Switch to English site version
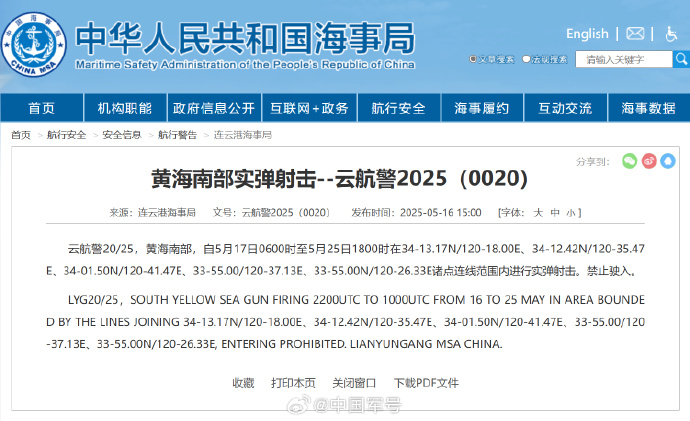690x421 pixels. (587, 34)
